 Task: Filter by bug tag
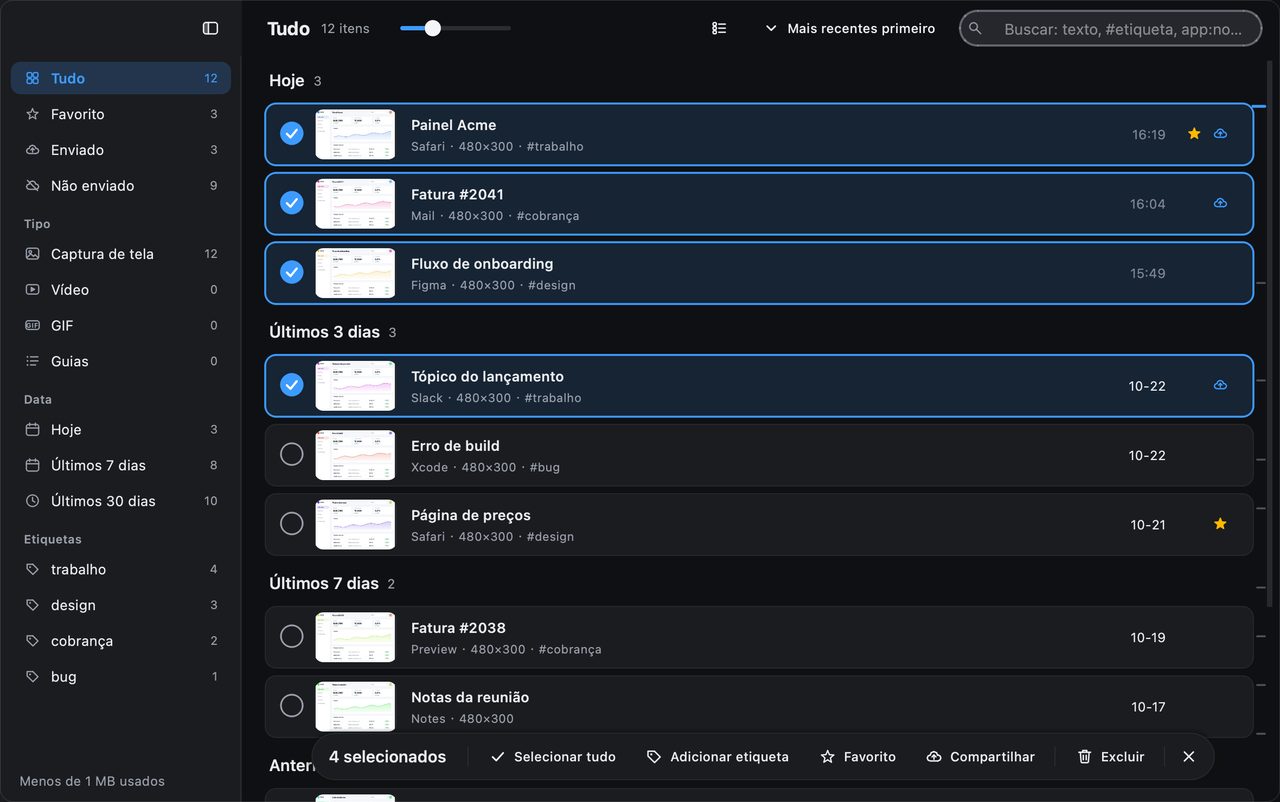coord(121,678)
